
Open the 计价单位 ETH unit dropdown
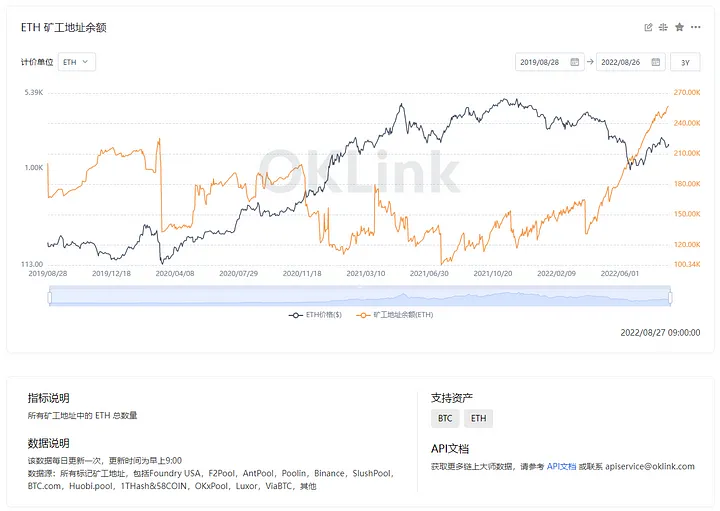[x=76, y=62]
